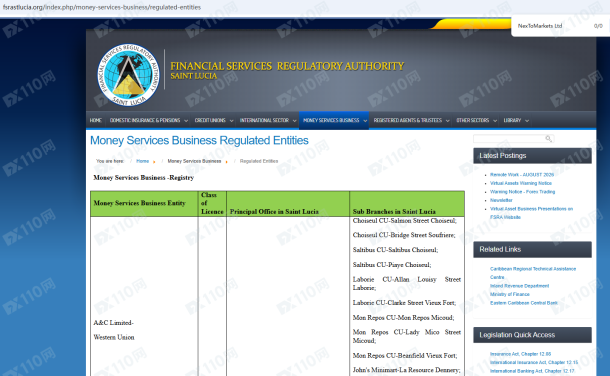The width and height of the screenshot is (610, 376).
Task: Open the Home menu item
Action: (x=95, y=121)
